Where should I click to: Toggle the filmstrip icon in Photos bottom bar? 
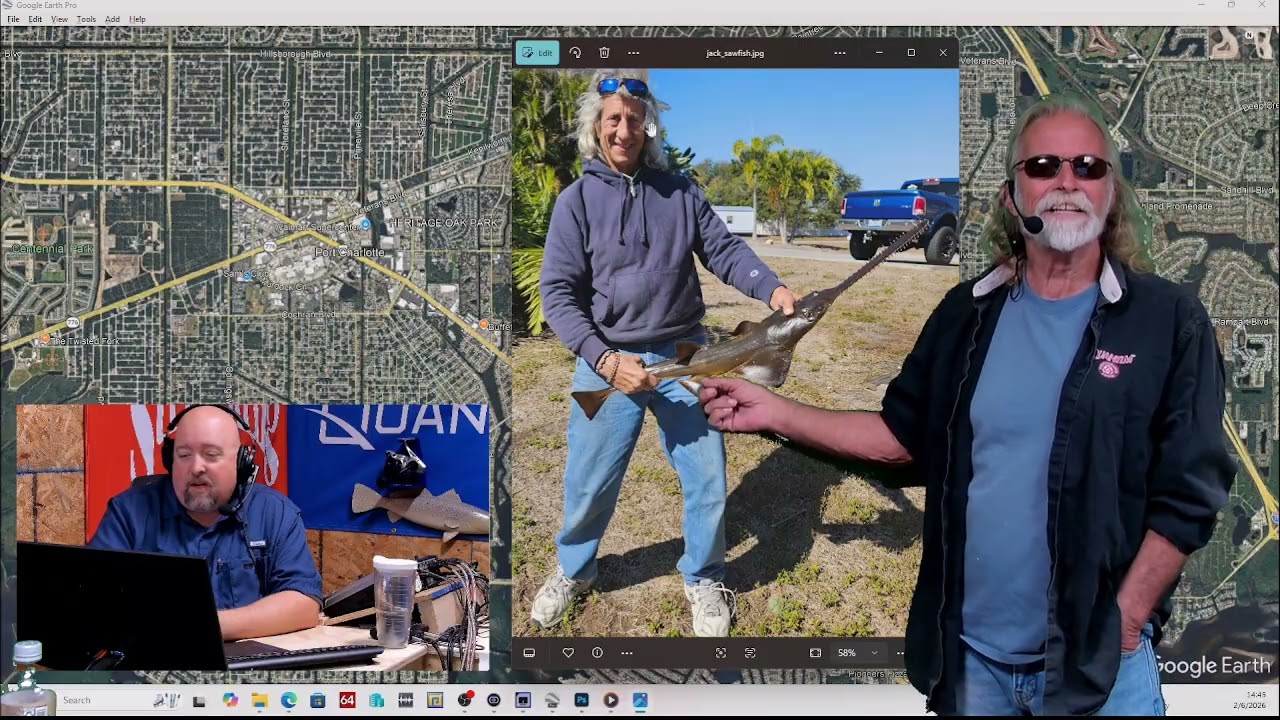(529, 653)
